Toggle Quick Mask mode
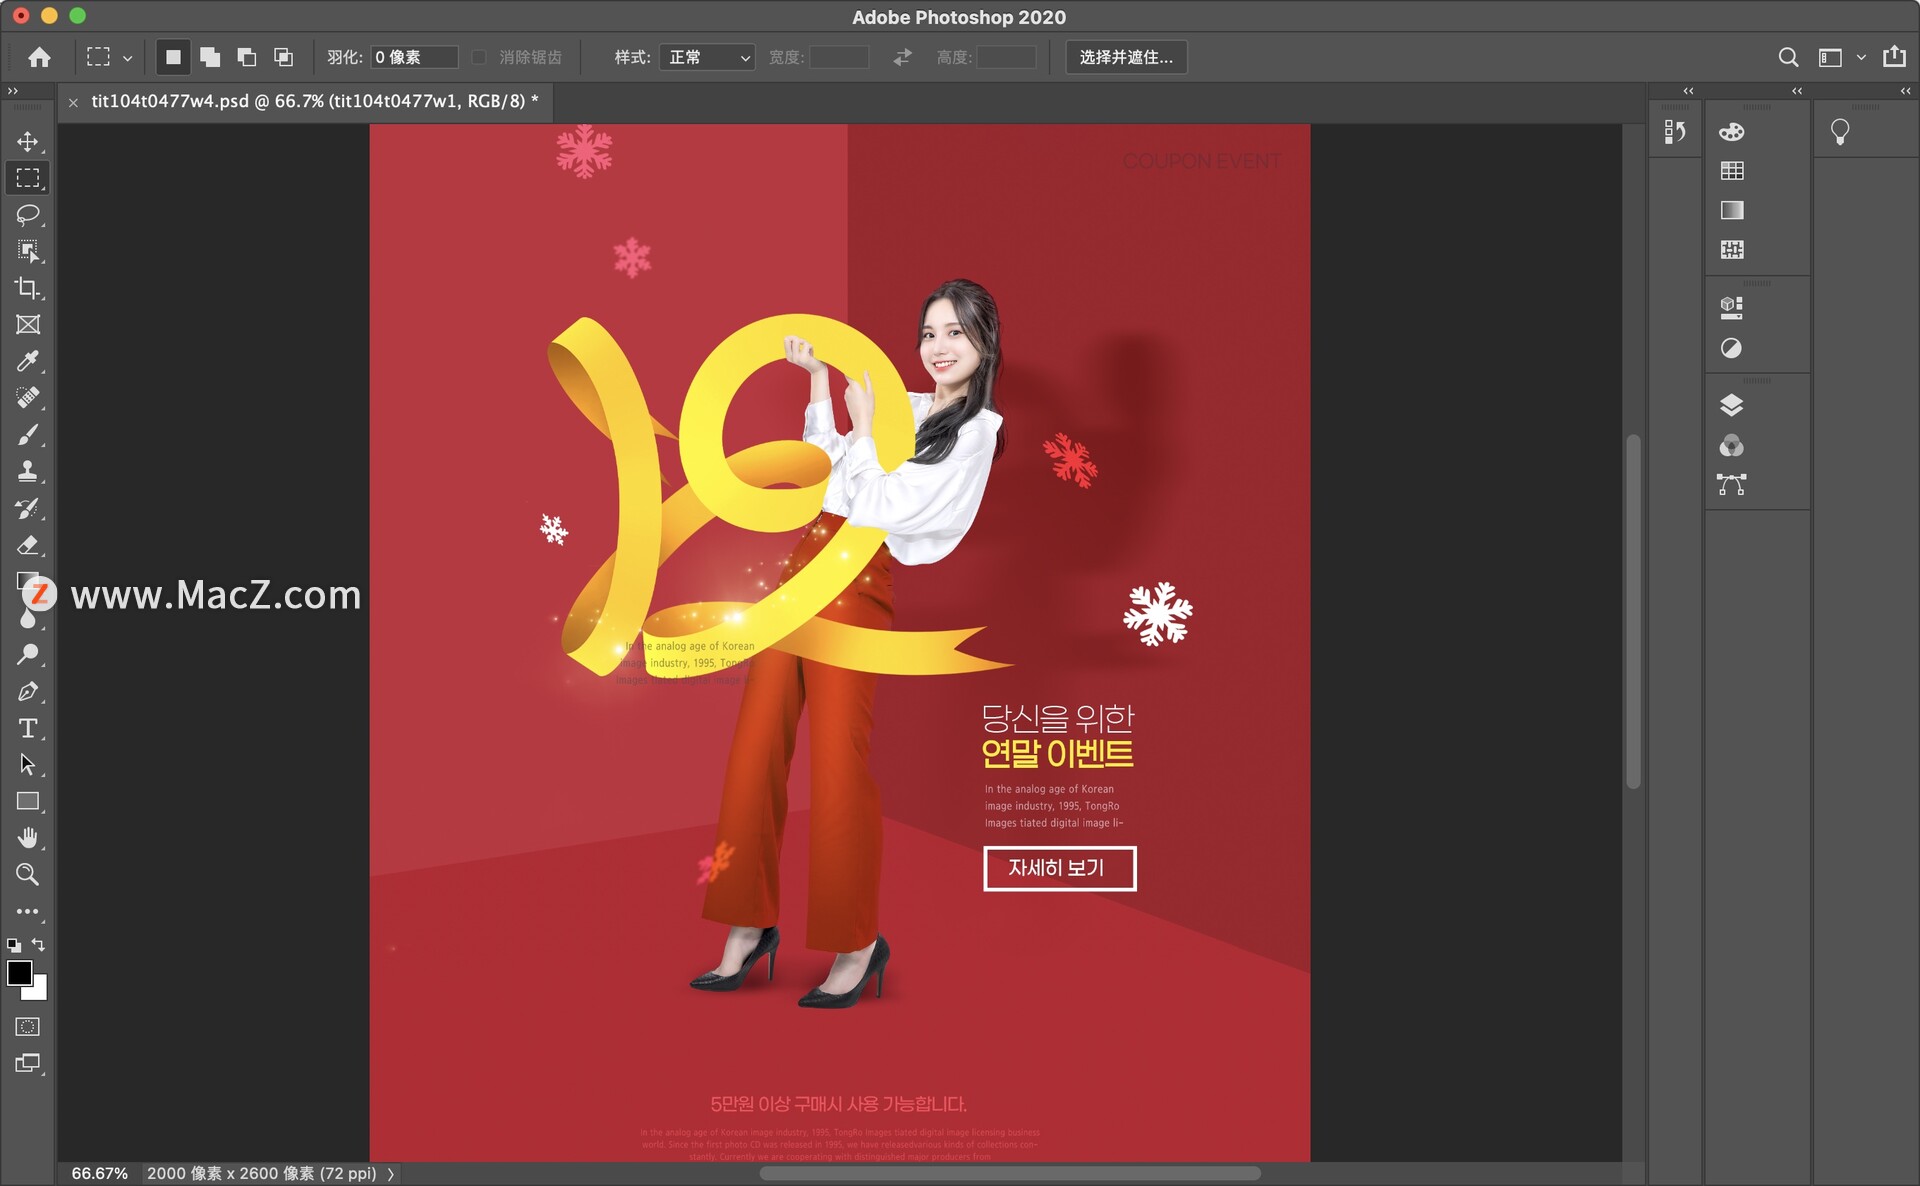Image resolution: width=1920 pixels, height=1186 pixels. pos(28,1027)
